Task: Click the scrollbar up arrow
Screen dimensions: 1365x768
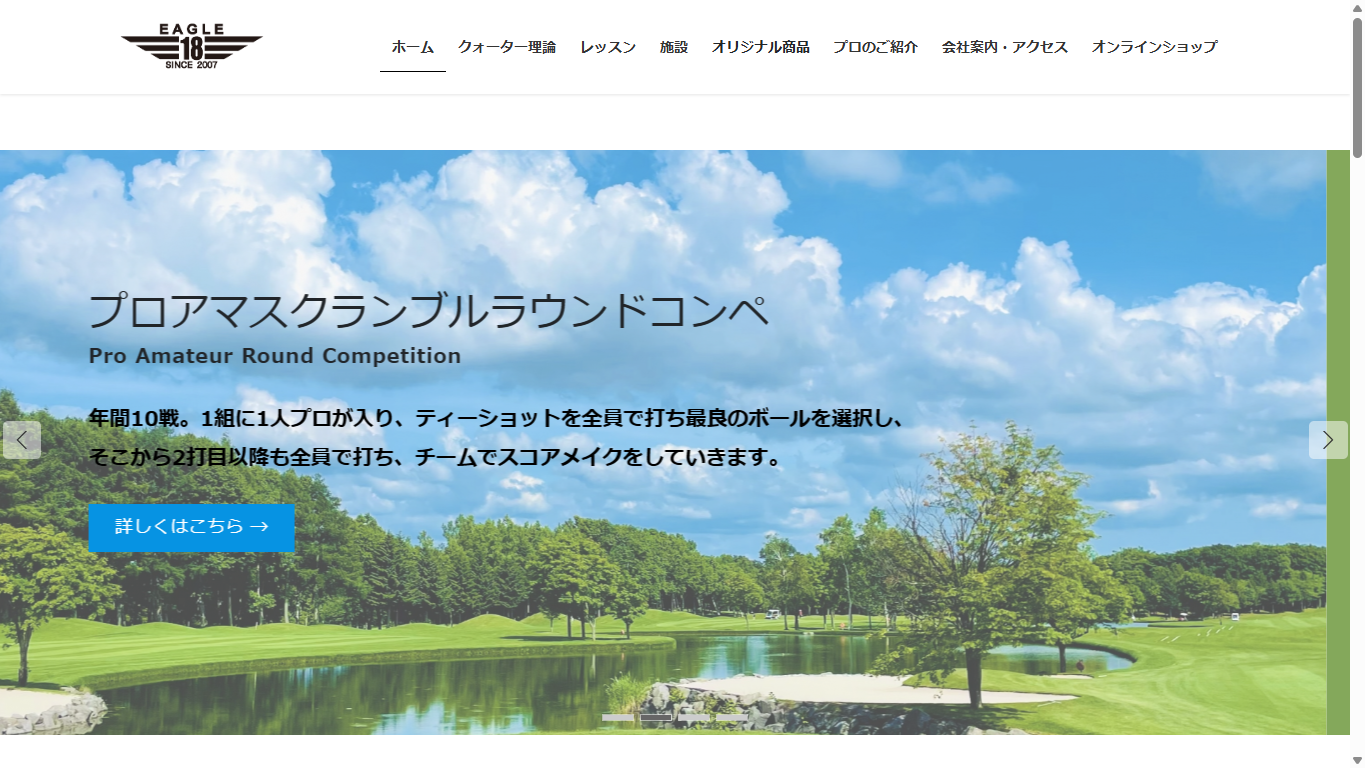Action: (1357, 8)
